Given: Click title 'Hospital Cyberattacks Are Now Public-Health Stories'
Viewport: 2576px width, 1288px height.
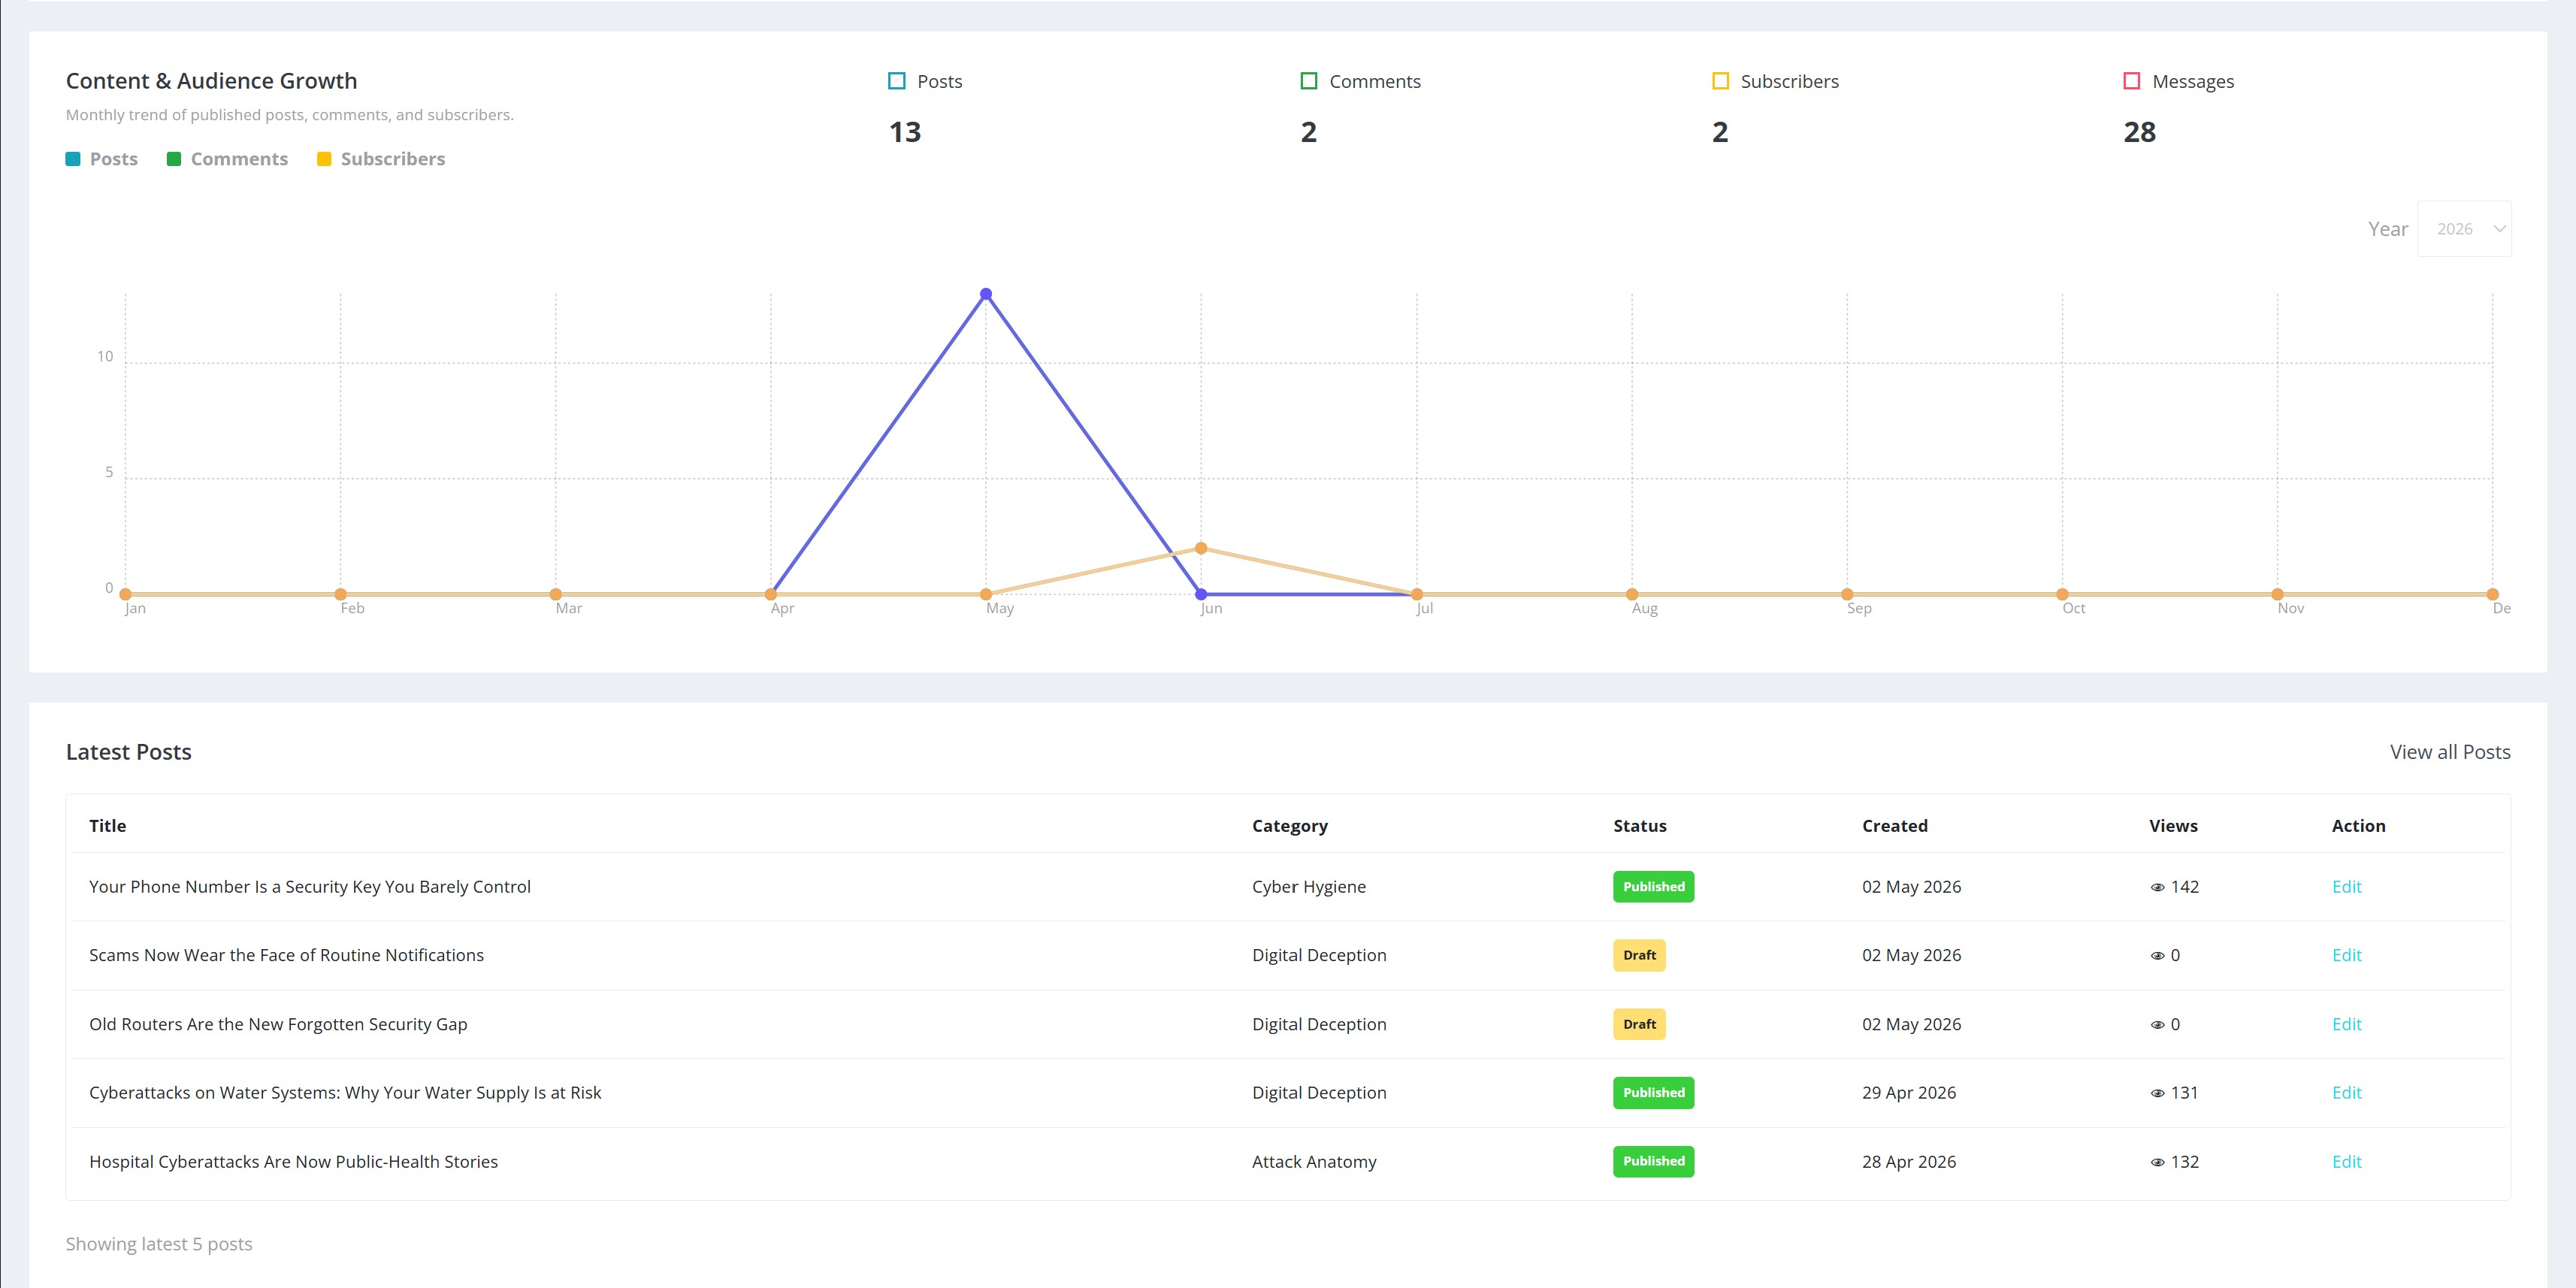Looking at the screenshot, I should point(293,1162).
